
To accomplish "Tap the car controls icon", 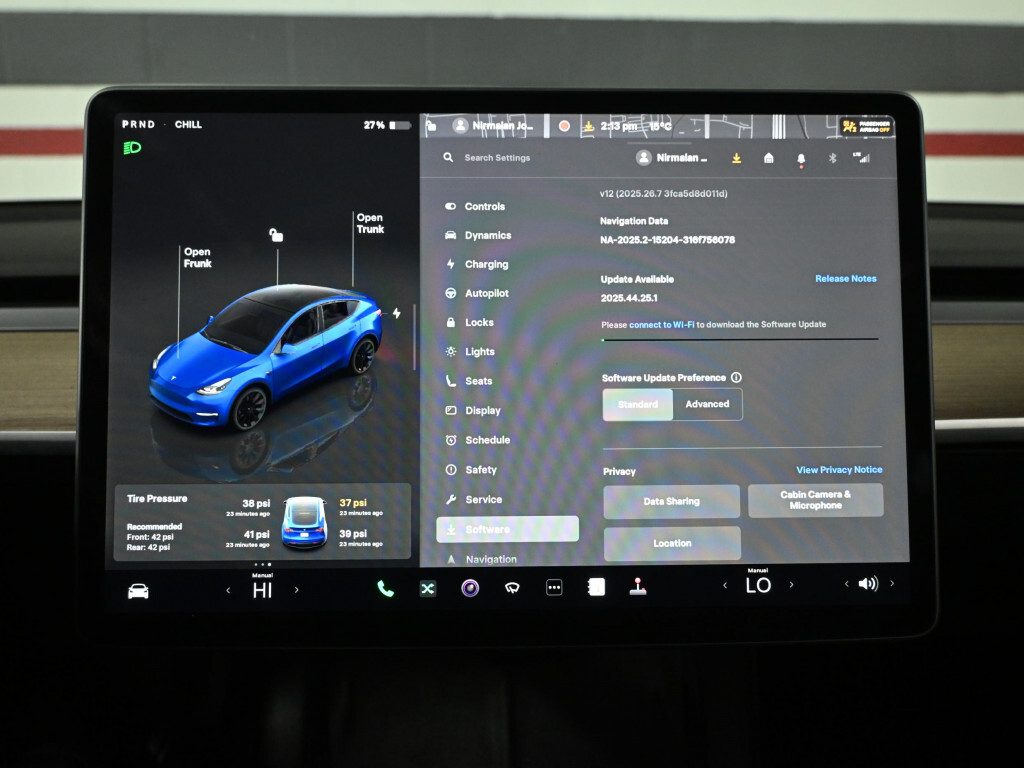I will coord(138,591).
